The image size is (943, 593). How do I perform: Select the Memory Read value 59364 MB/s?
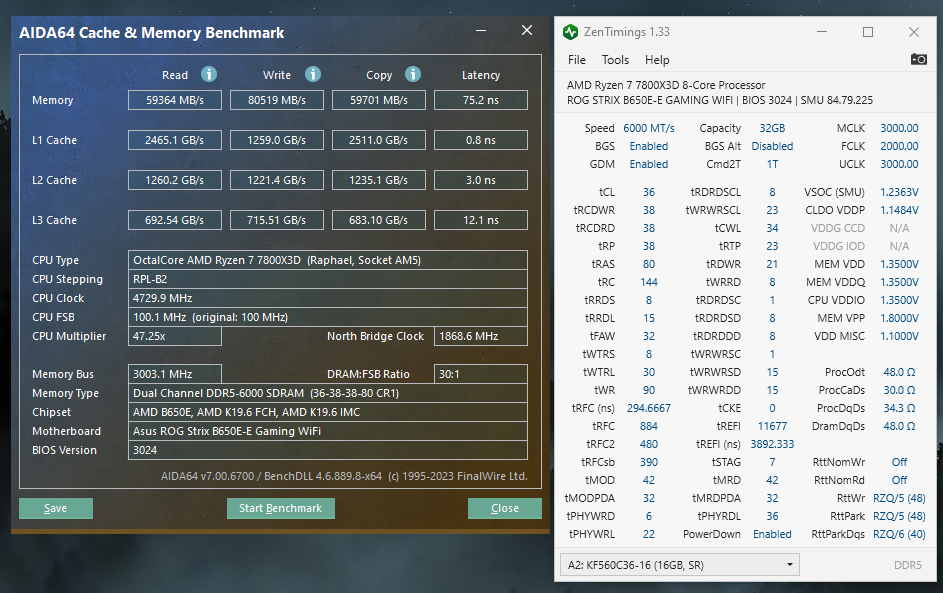[x=175, y=100]
